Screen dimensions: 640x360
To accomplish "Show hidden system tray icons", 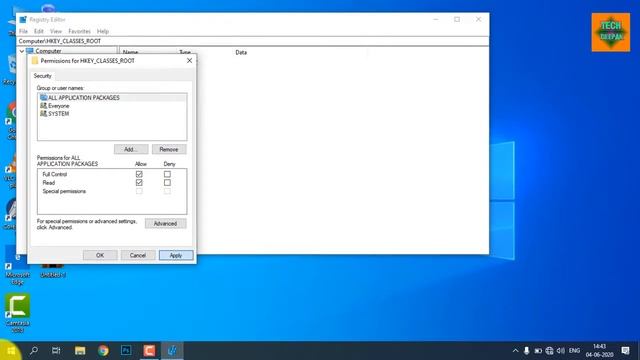I will click(x=516, y=351).
